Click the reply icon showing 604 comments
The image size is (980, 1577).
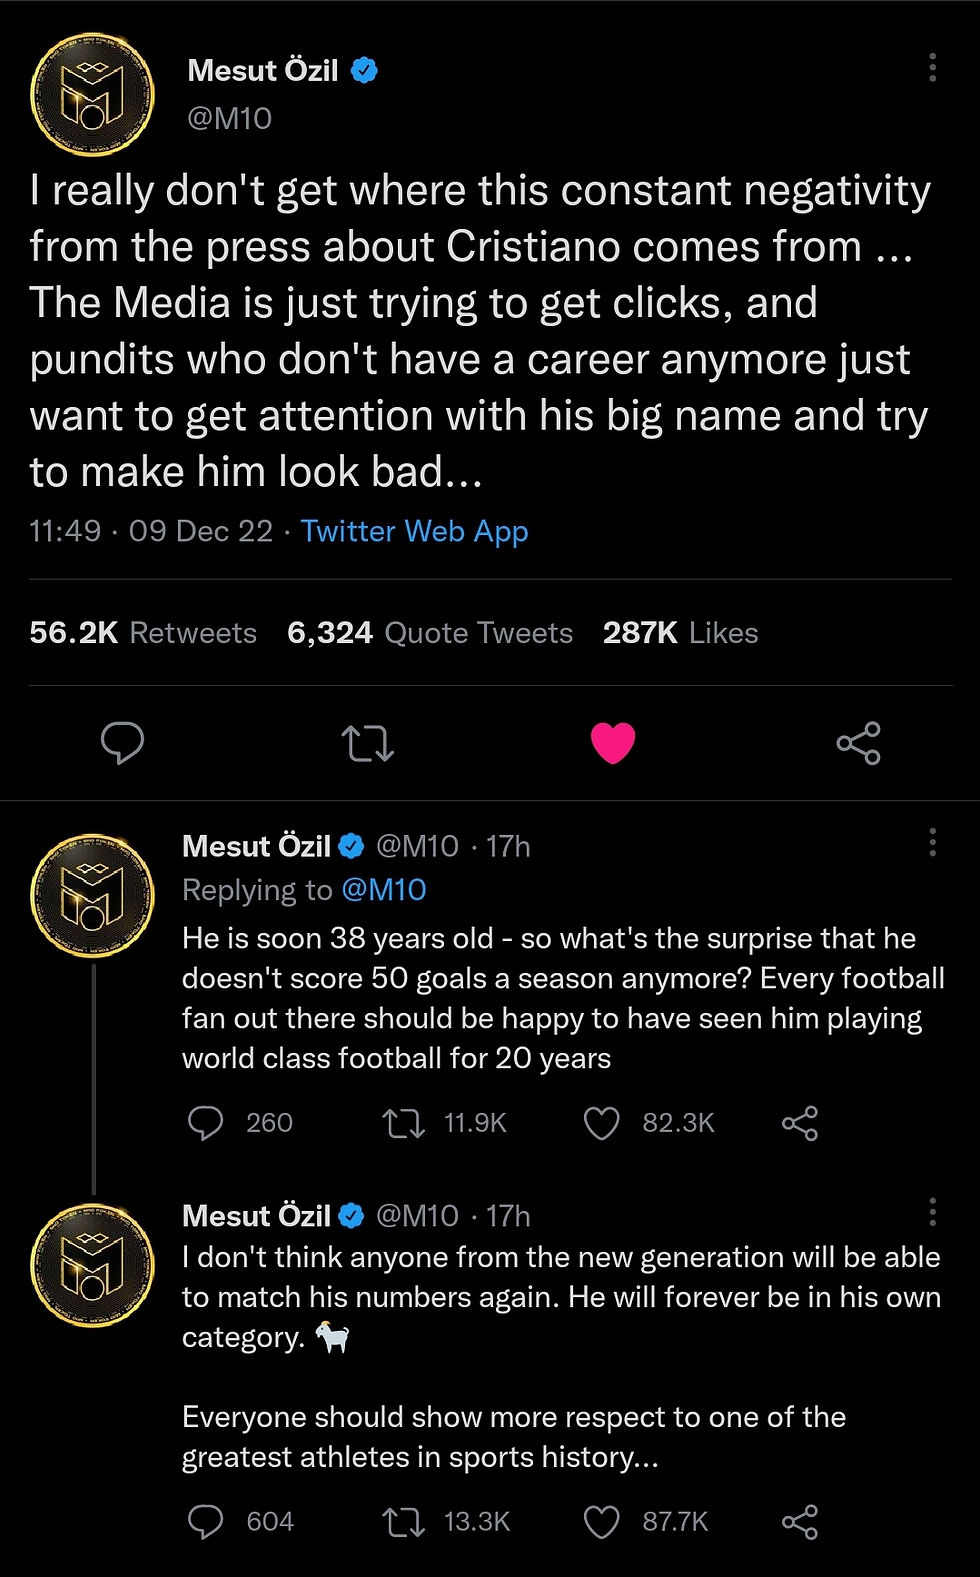click(x=206, y=1522)
